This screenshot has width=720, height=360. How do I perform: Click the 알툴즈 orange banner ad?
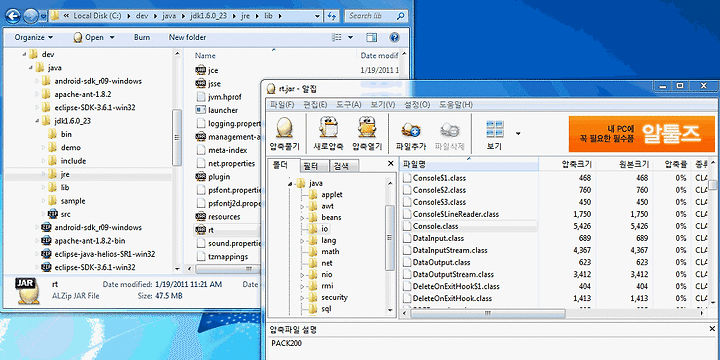641,134
